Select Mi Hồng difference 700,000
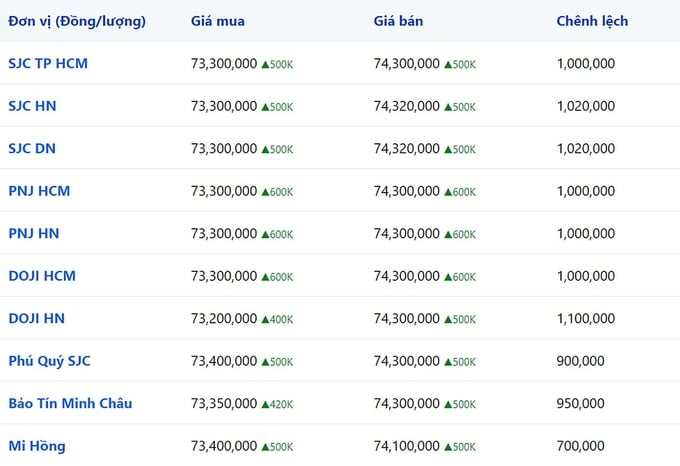680x466 pixels. [581, 446]
